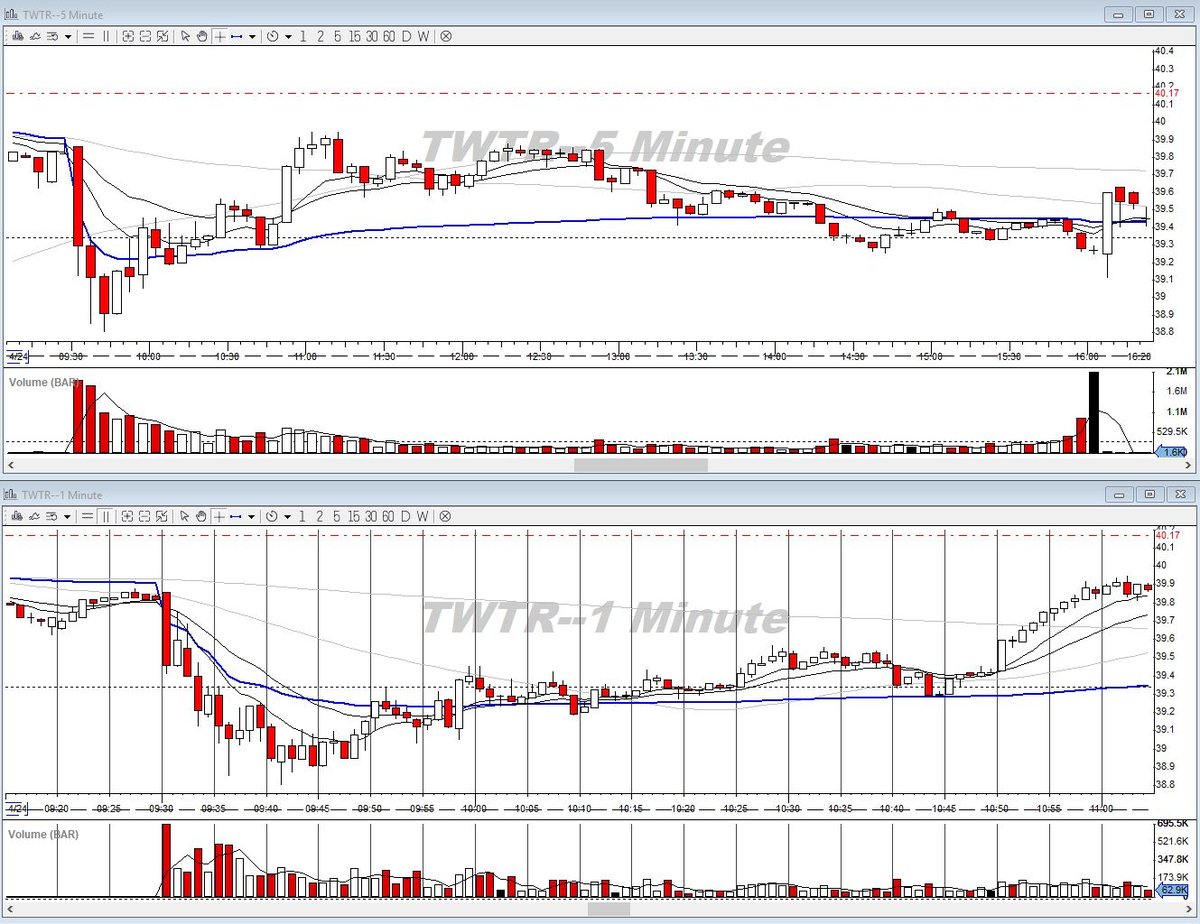Set 2-minute interval in 5 Minute window
Viewport: 1200px width, 924px height.
[x=320, y=36]
